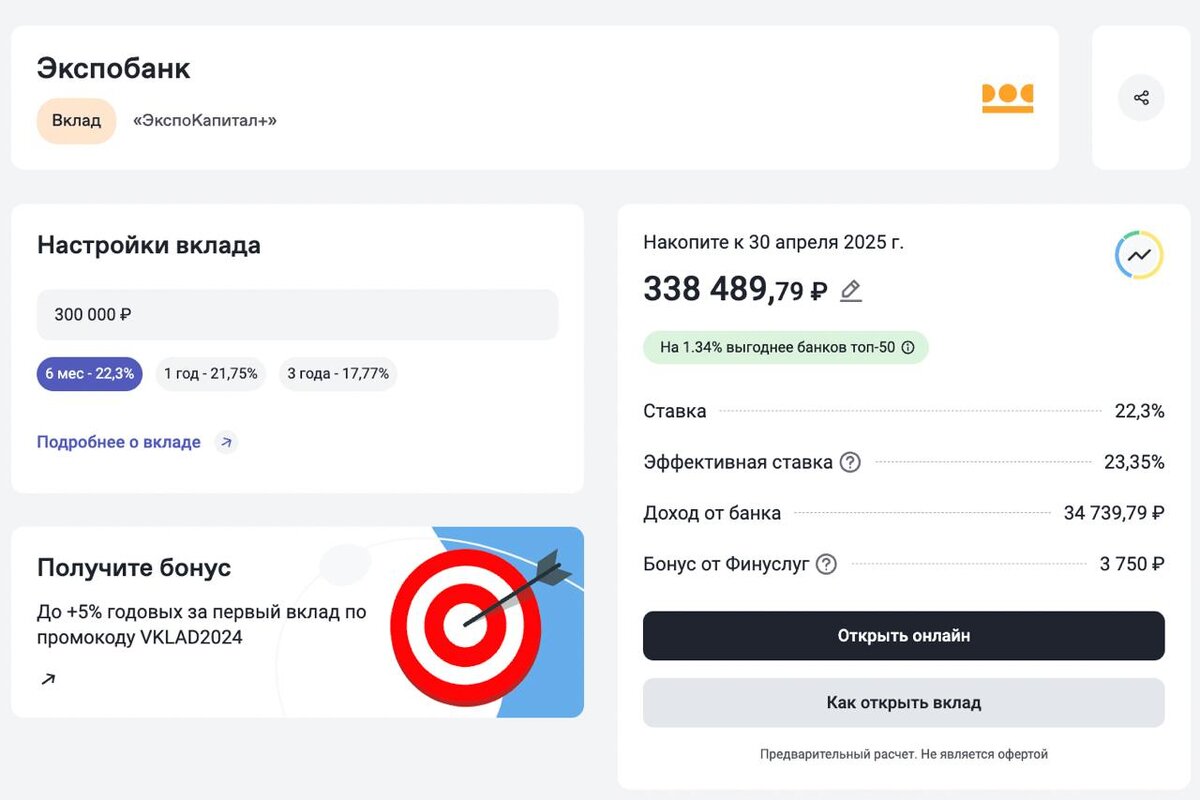Click the Вклад tag under Экспобанк

pyautogui.click(x=76, y=120)
